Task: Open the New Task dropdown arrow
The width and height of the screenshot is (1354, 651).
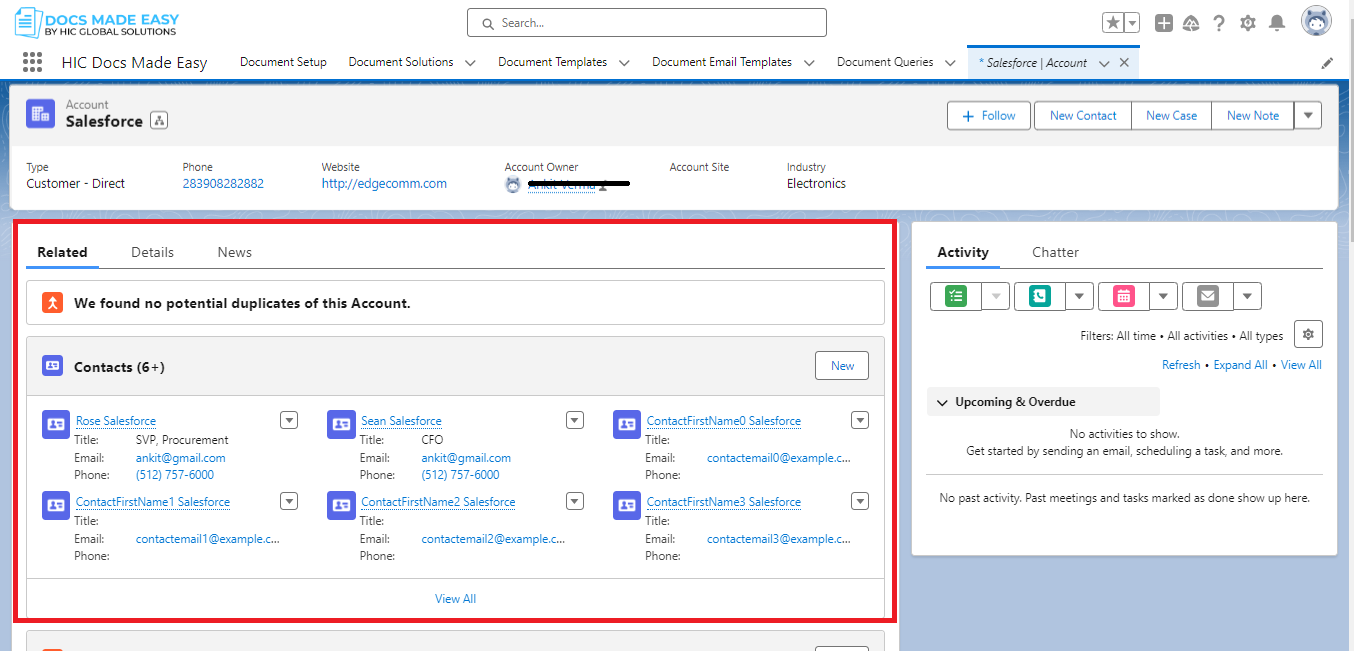Action: 996,296
